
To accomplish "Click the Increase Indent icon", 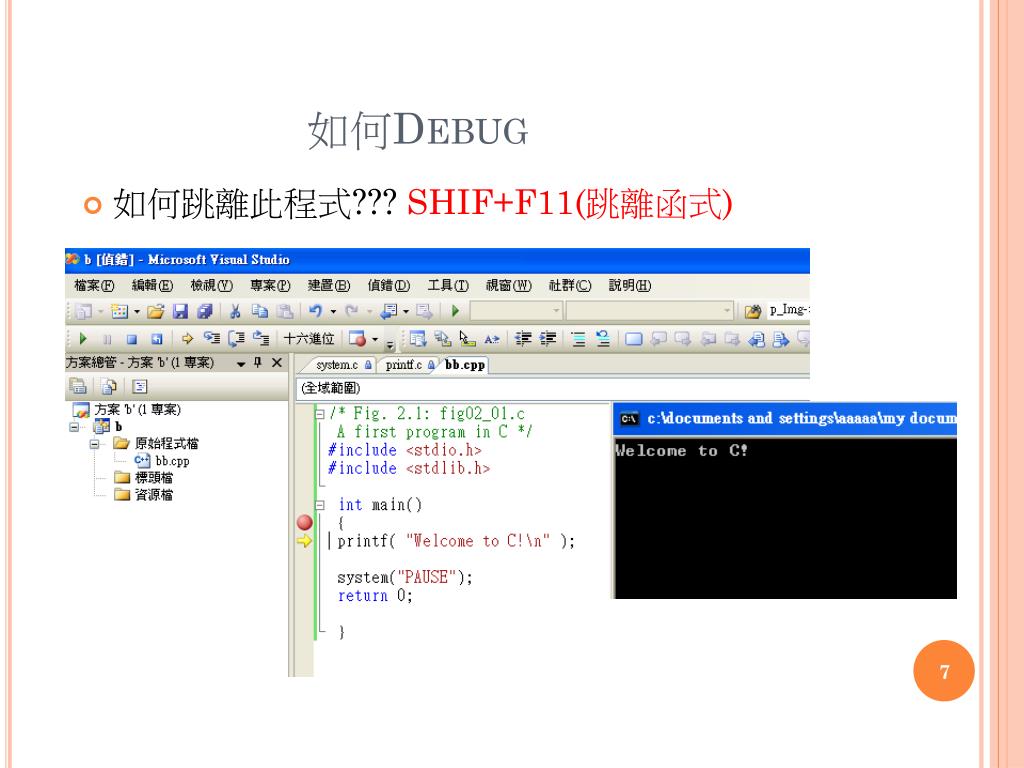I will point(547,338).
